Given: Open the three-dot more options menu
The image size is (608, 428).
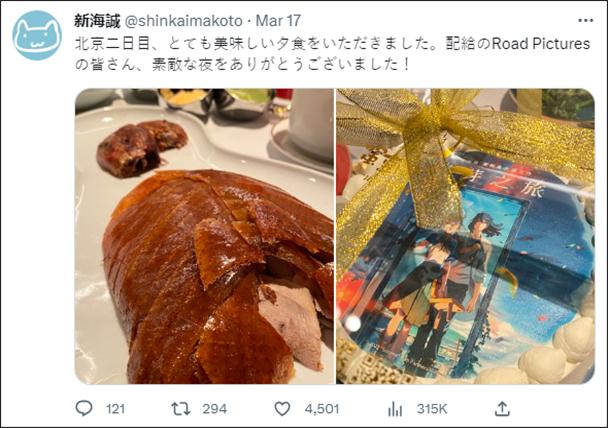Looking at the screenshot, I should coord(586,21).
